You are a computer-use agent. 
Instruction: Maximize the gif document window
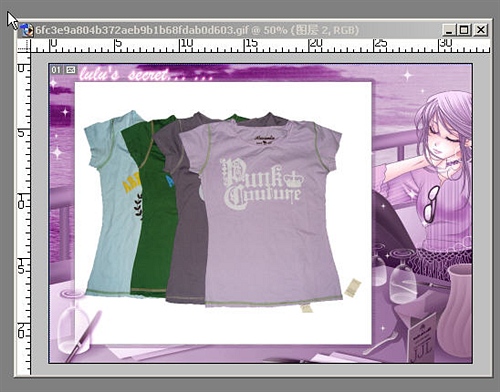point(464,30)
